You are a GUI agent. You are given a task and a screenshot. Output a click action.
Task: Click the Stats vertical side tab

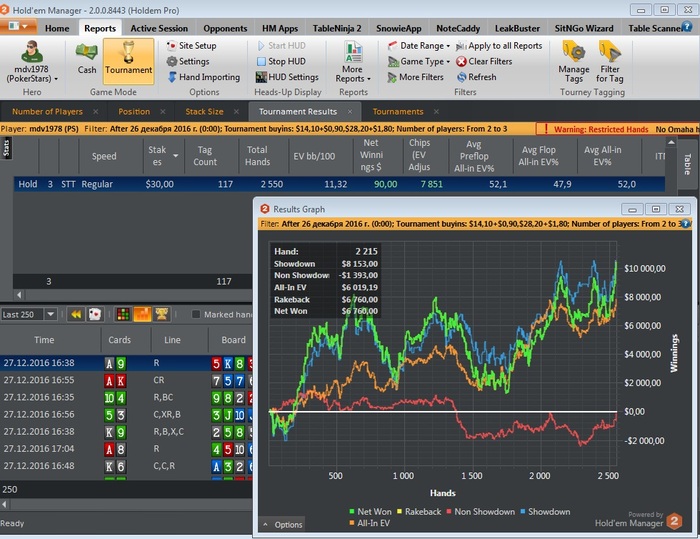click(6, 148)
